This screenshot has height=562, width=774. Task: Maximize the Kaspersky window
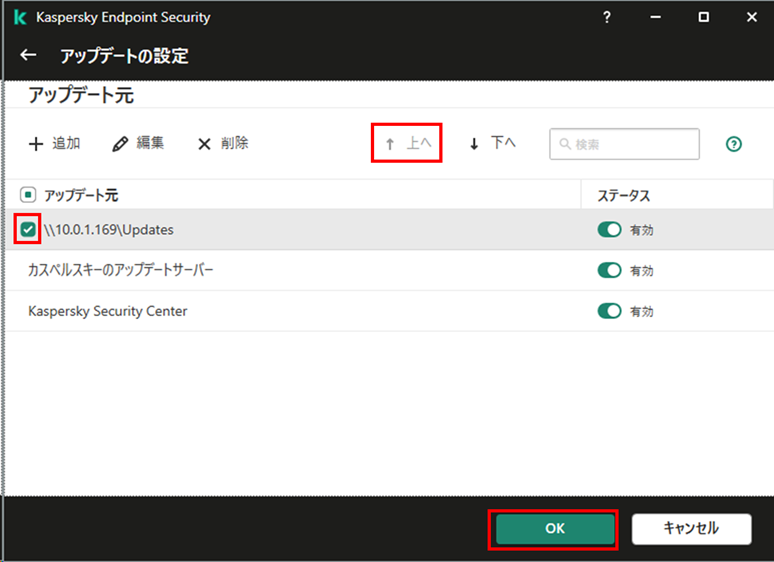tap(703, 17)
